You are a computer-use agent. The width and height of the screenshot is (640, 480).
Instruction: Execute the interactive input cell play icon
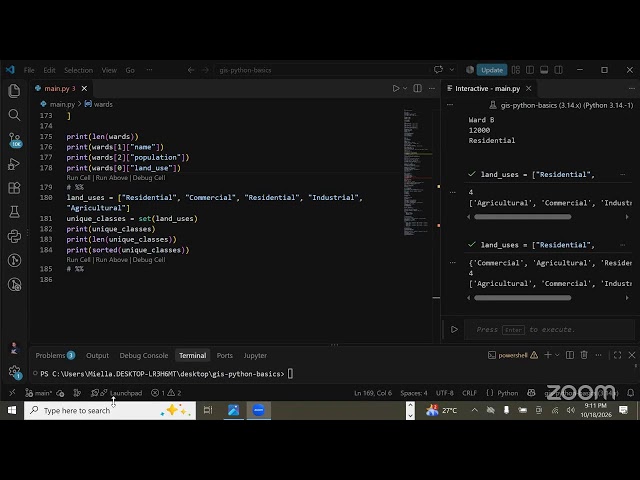(x=454, y=329)
